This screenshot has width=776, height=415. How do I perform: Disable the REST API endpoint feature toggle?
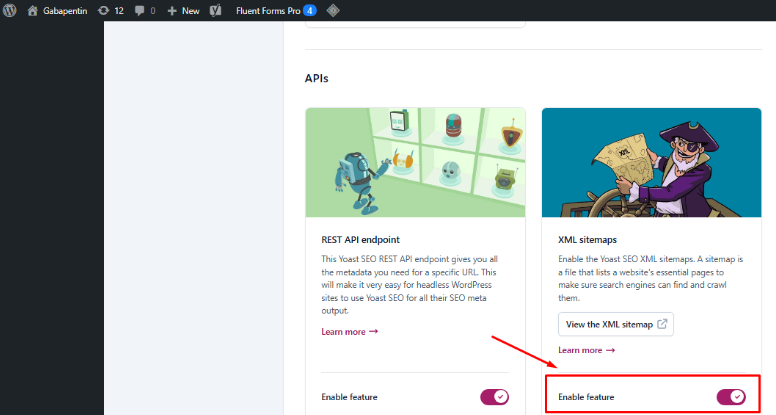point(494,397)
